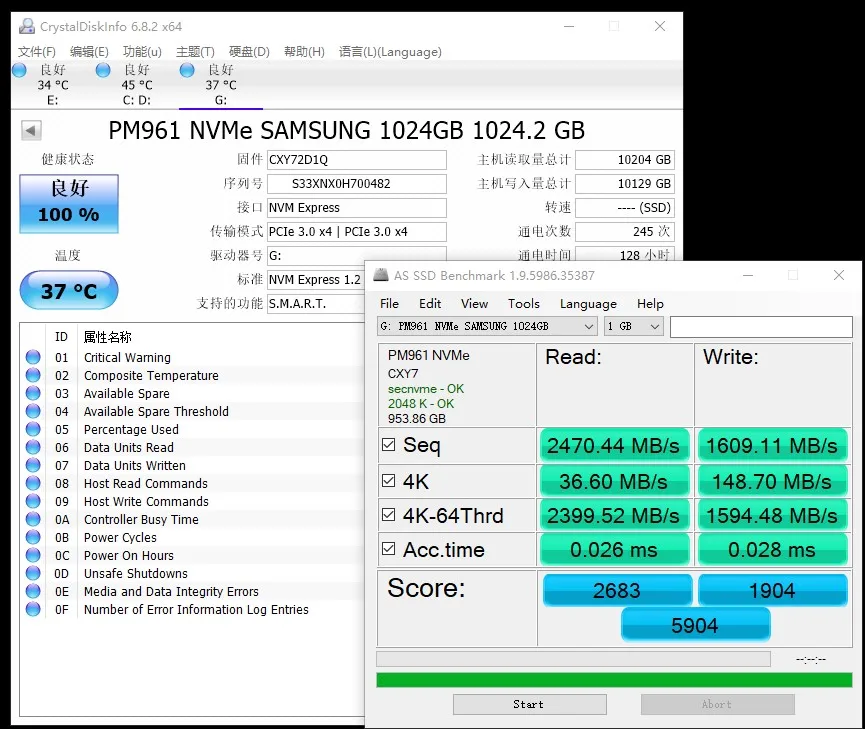Screen dimensions: 865x729
Task: Open the Tools menu in AS SSD
Action: pyautogui.click(x=523, y=304)
